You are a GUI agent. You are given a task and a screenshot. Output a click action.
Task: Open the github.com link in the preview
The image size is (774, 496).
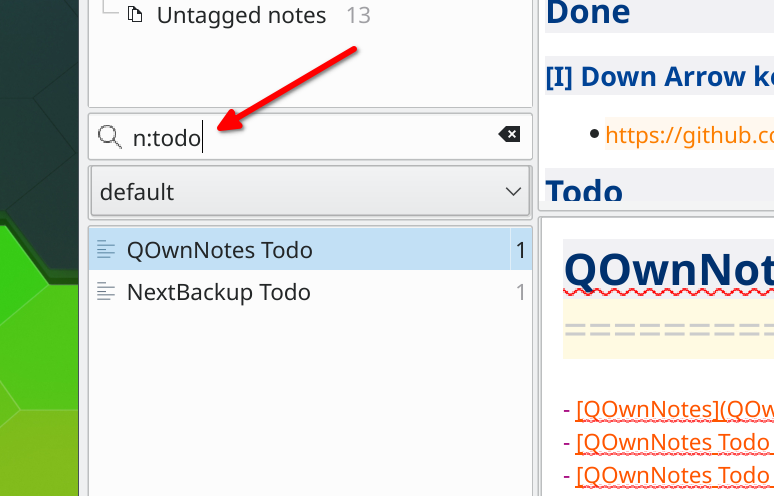(688, 134)
